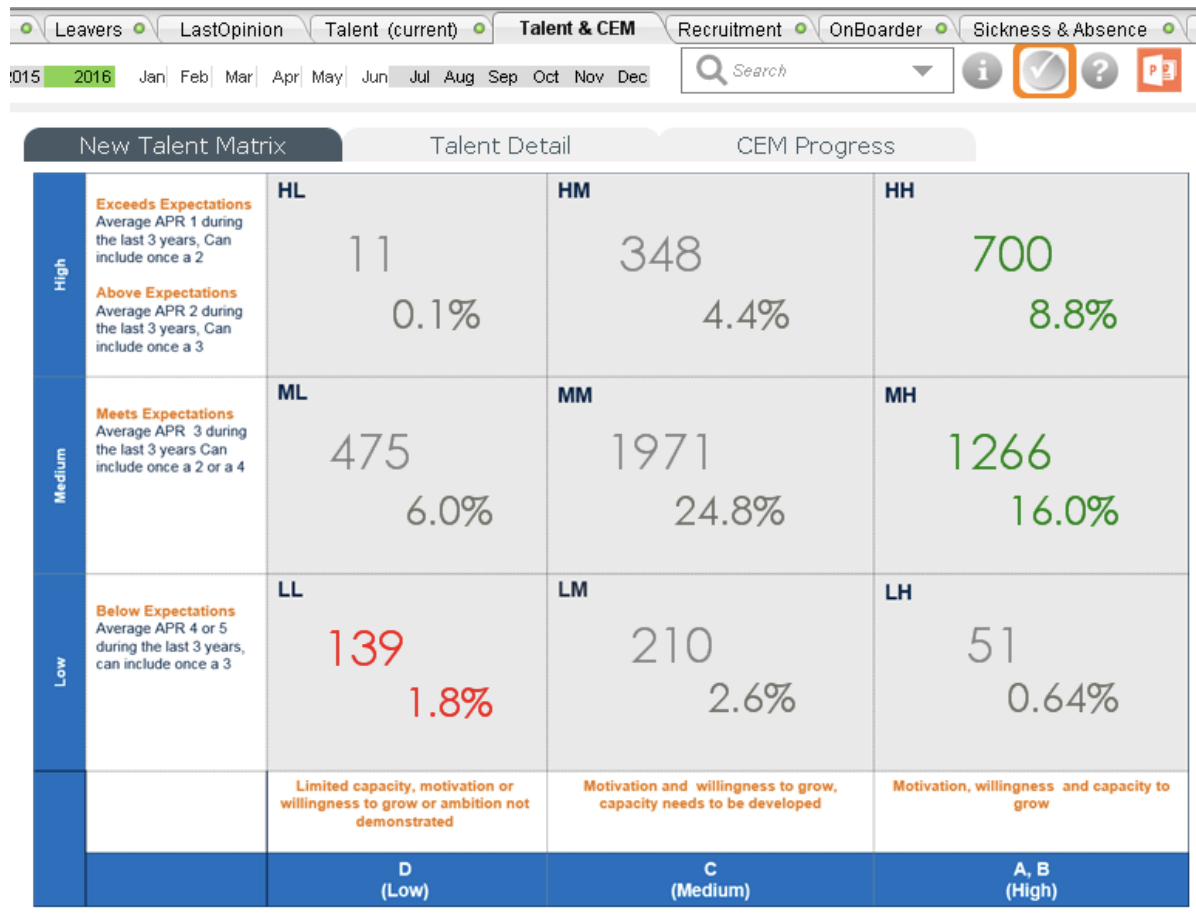The width and height of the screenshot is (1196, 914).
Task: Click inside the Search text field
Action: pos(810,71)
